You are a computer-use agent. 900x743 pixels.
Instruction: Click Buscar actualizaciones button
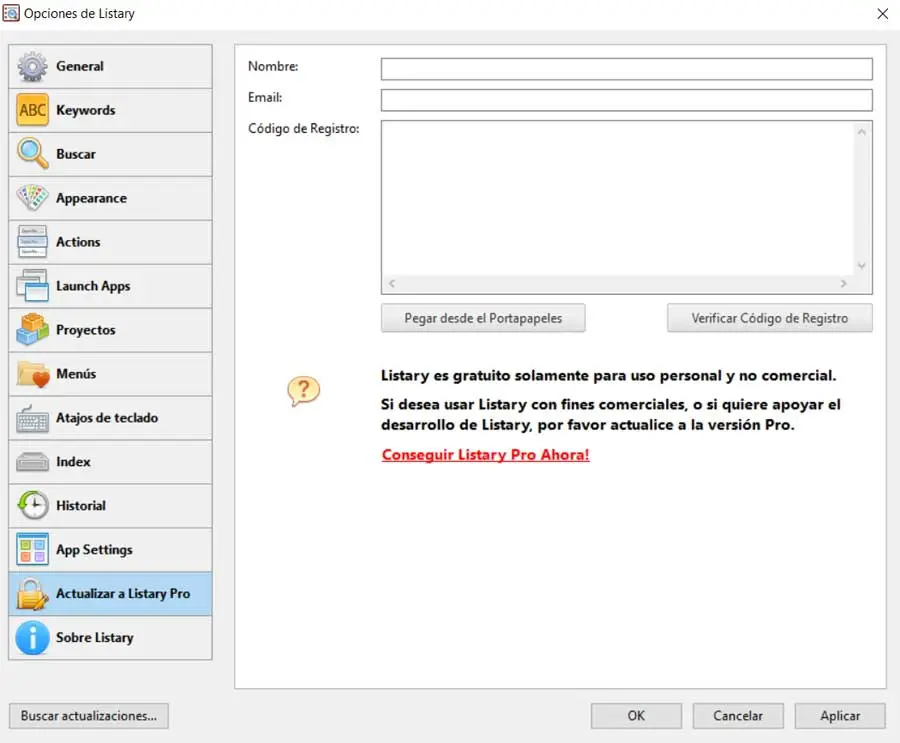tap(89, 716)
